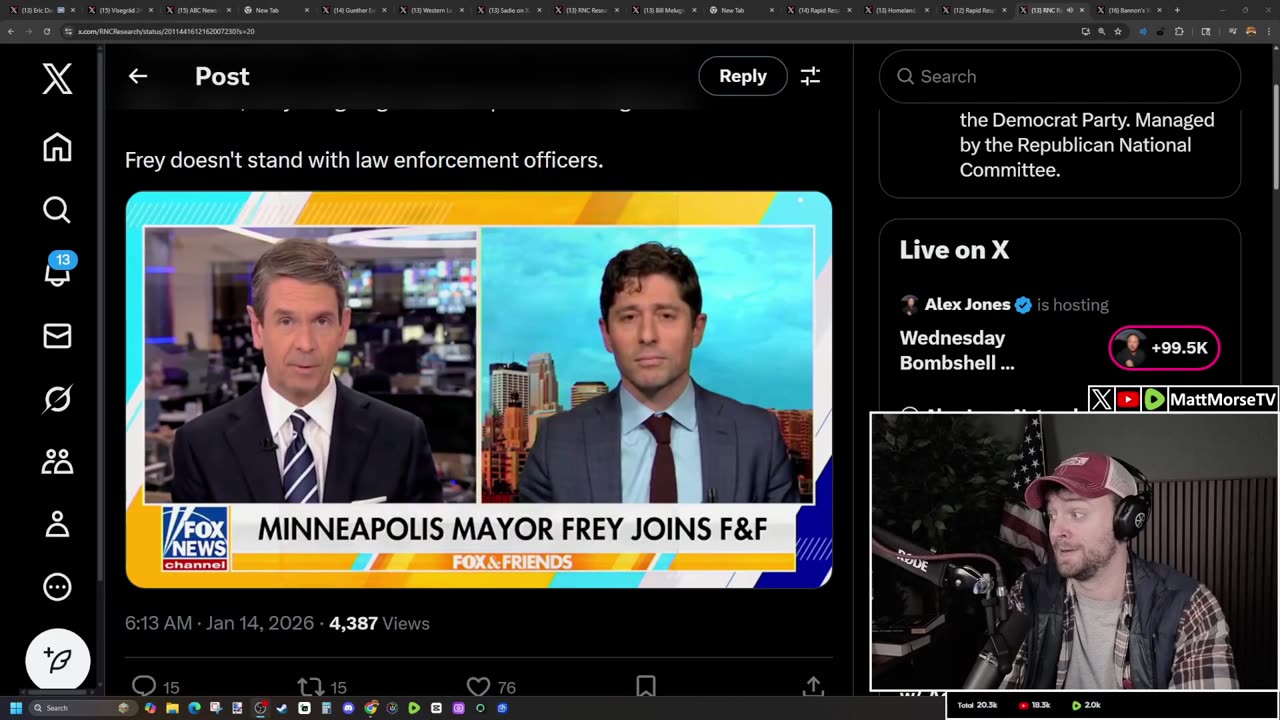Click the browser Back arrow

(x=11, y=31)
